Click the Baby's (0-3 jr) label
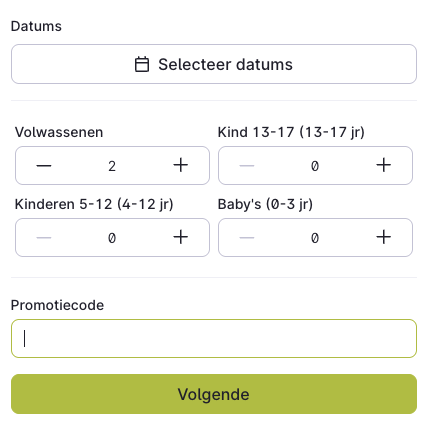 tap(265, 204)
